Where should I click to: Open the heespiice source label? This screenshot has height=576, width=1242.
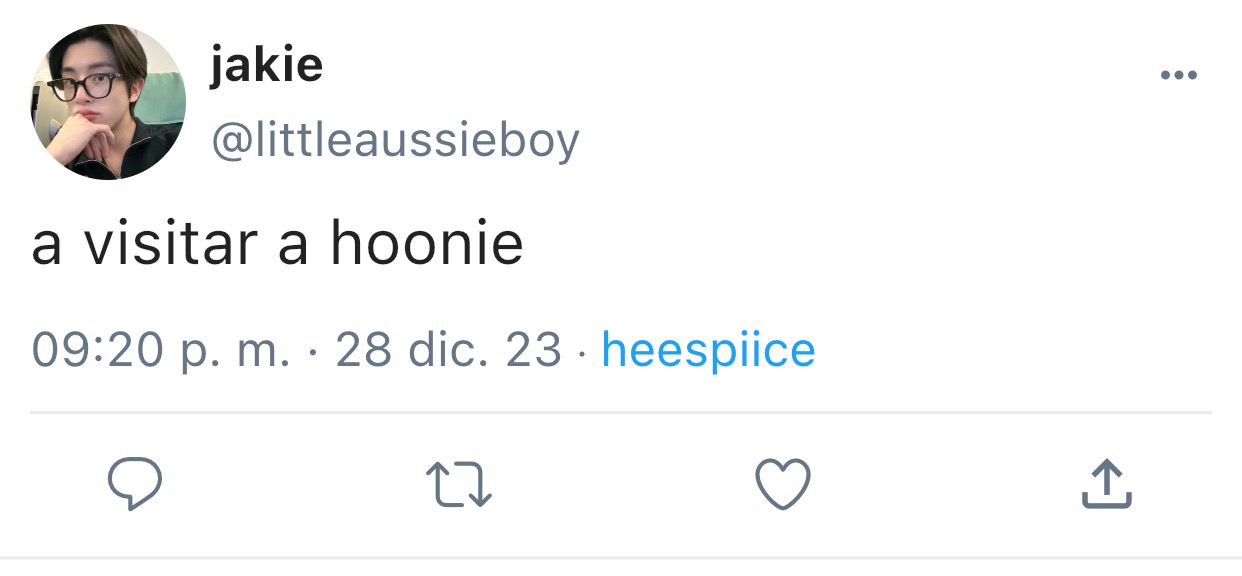[708, 349]
